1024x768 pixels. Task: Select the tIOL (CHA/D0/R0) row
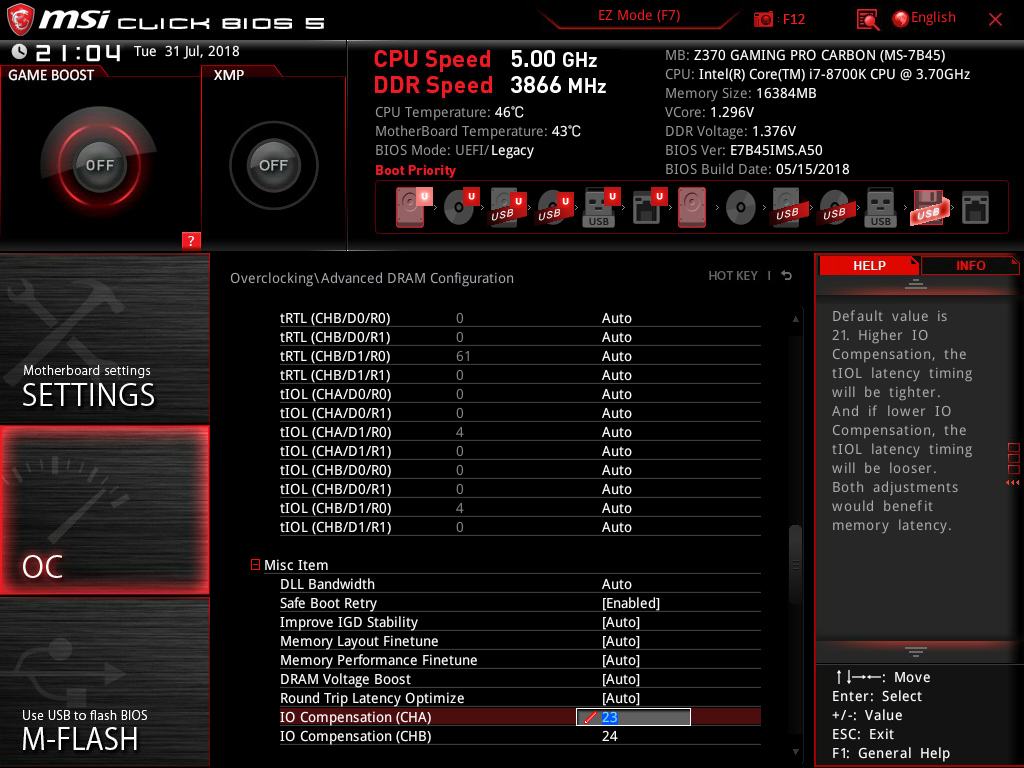coord(520,394)
